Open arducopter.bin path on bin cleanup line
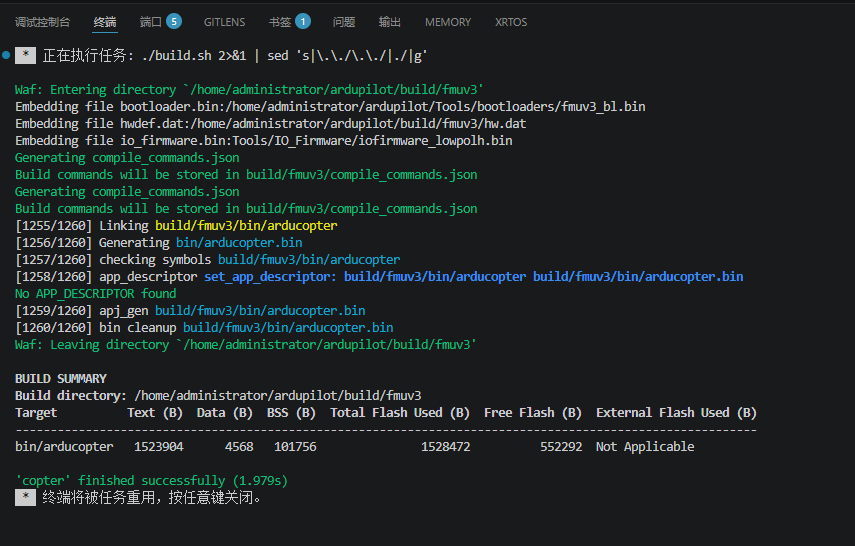 pyautogui.click(x=288, y=327)
